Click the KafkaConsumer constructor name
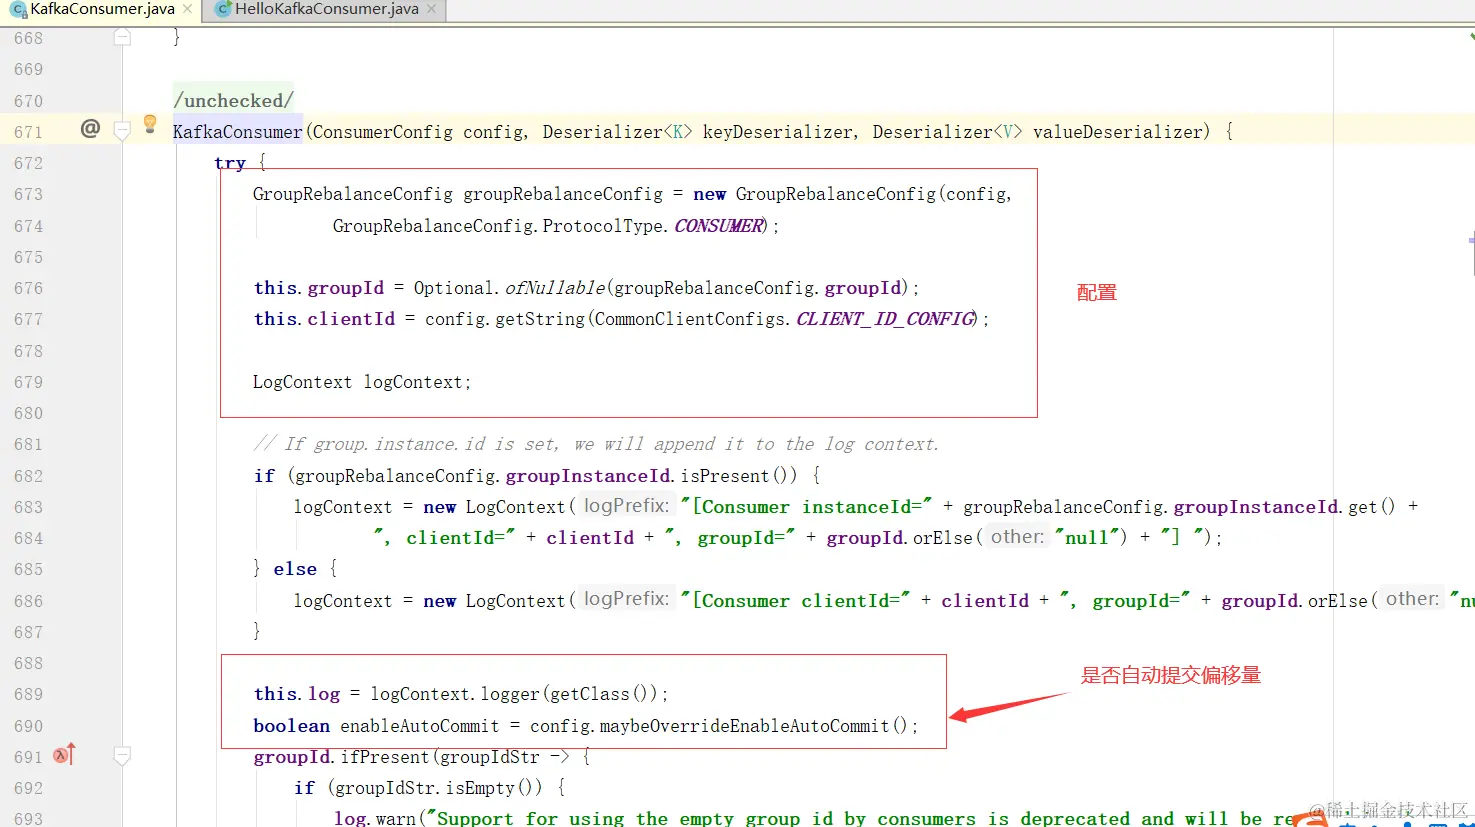 237,132
